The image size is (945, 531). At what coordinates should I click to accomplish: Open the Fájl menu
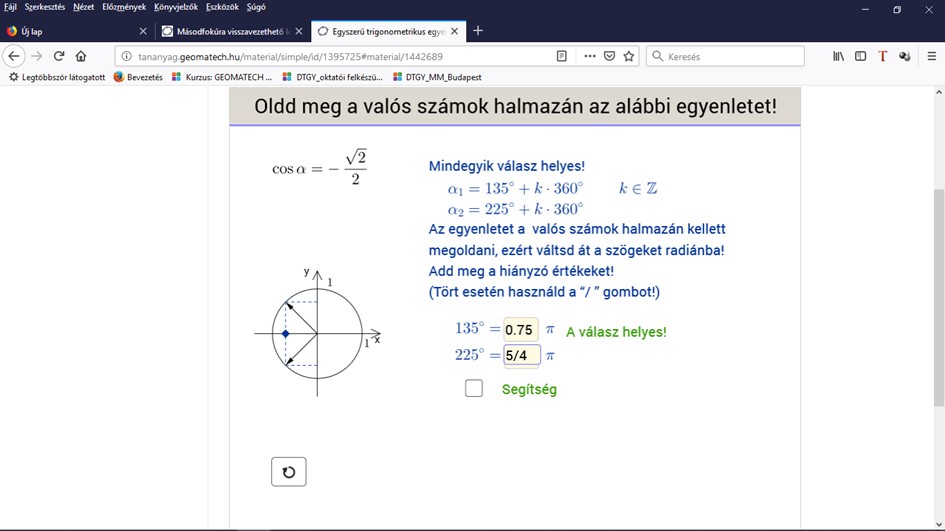coord(10,7)
